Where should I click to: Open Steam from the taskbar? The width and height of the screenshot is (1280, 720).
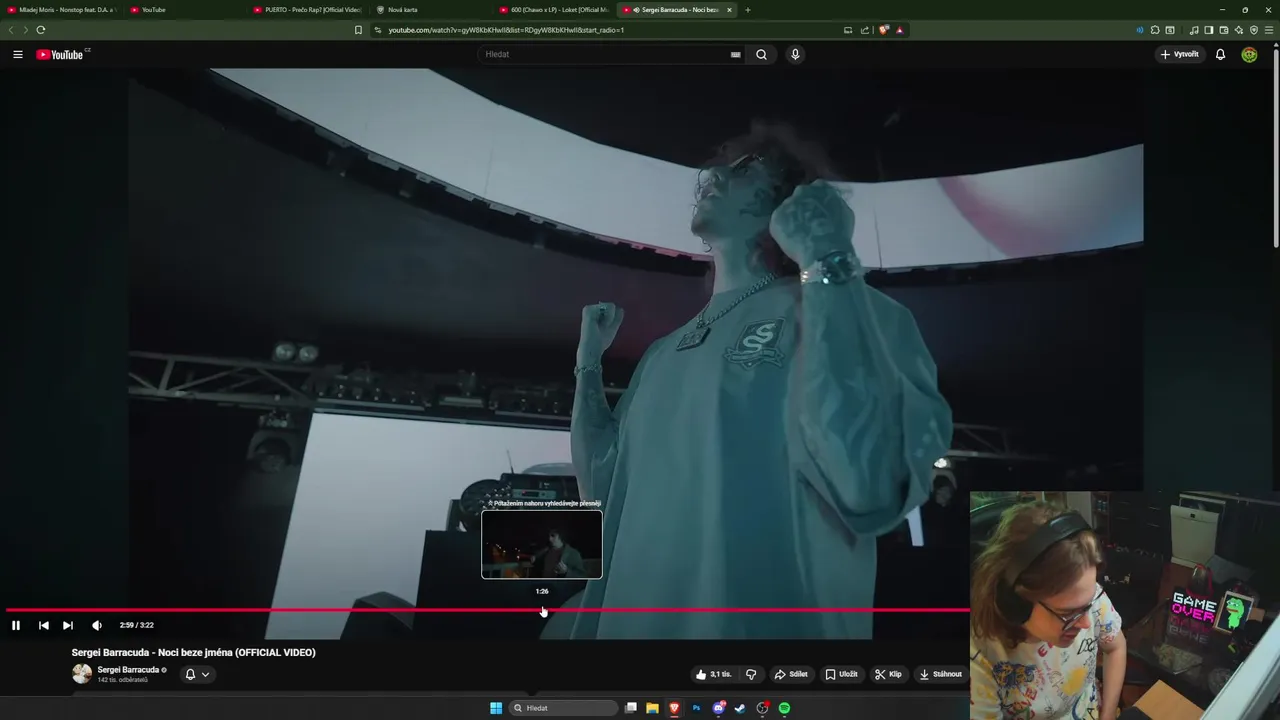click(740, 708)
